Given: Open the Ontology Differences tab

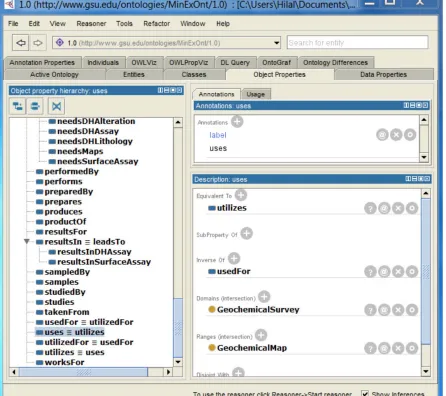Looking at the screenshot, I should click(x=335, y=63).
